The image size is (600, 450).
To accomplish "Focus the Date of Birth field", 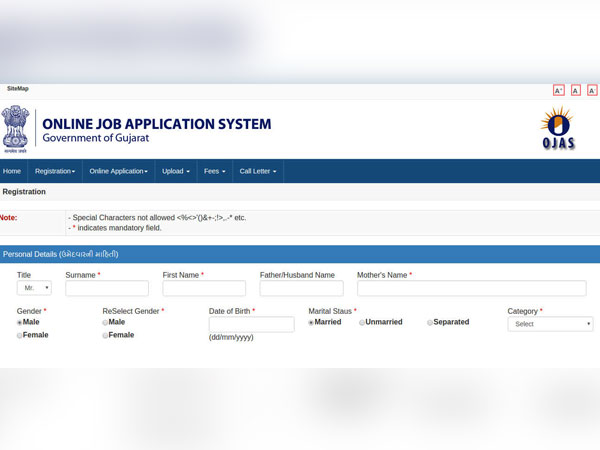I will (251, 324).
